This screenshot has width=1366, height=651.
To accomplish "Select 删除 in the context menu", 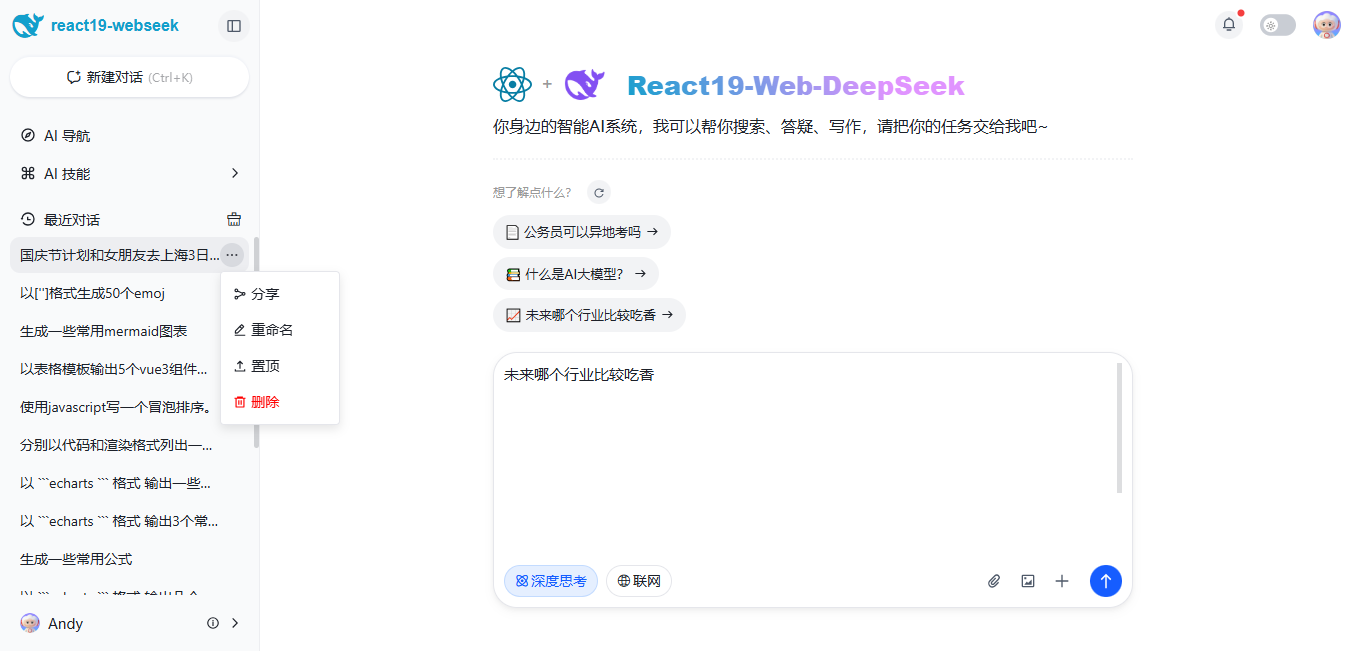I will [280, 402].
